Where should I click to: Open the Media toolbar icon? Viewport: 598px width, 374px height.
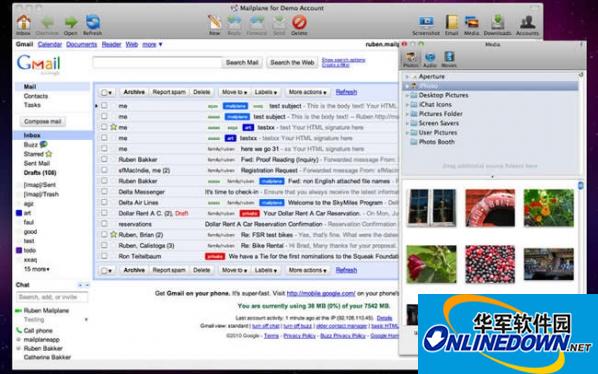[x=471, y=22]
